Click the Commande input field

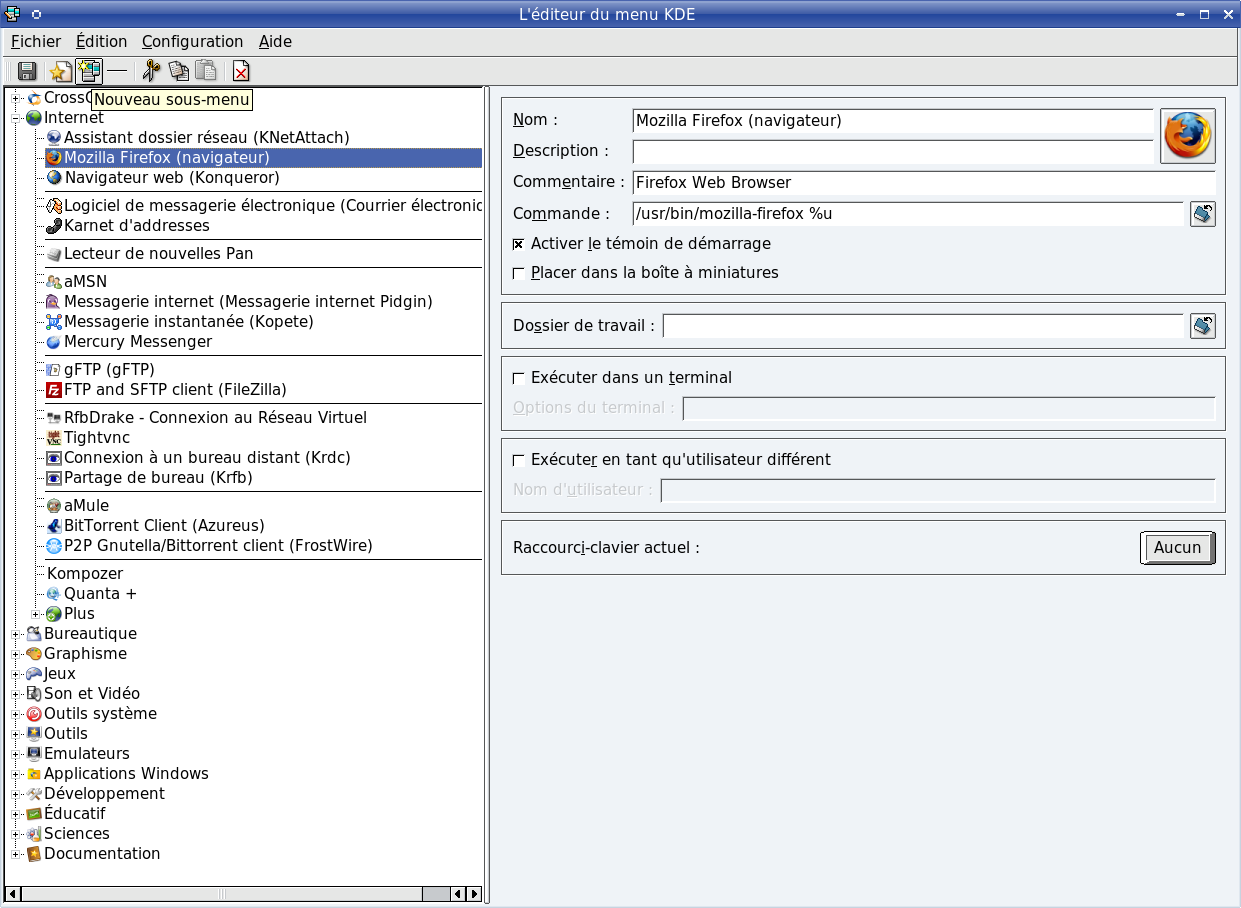coord(908,214)
